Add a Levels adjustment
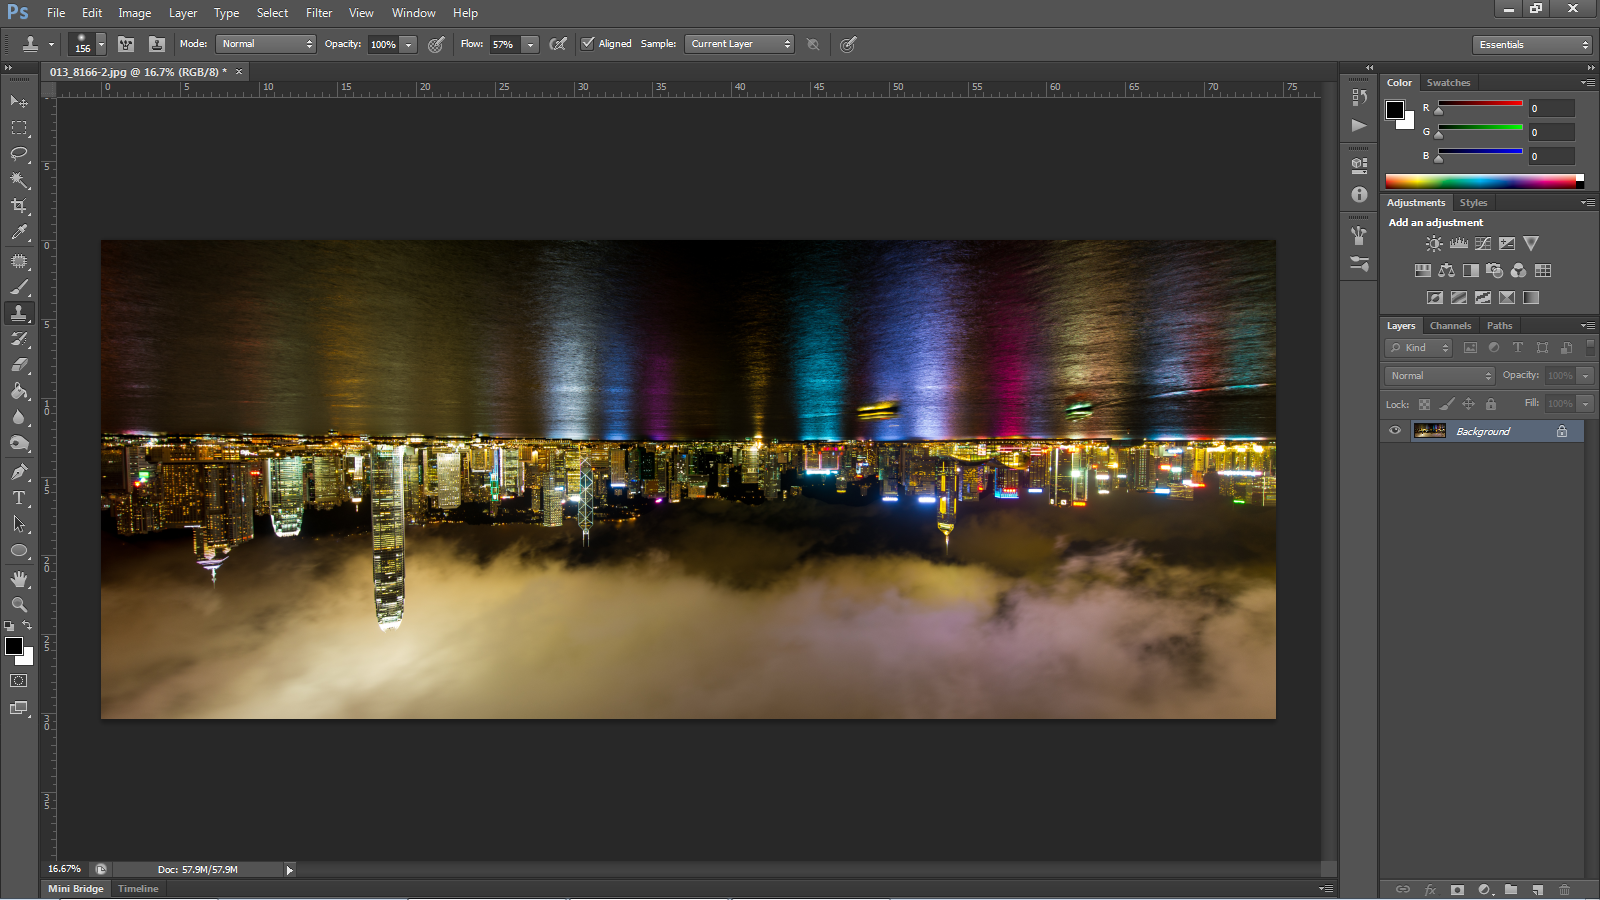The height and width of the screenshot is (900, 1600). click(1459, 244)
